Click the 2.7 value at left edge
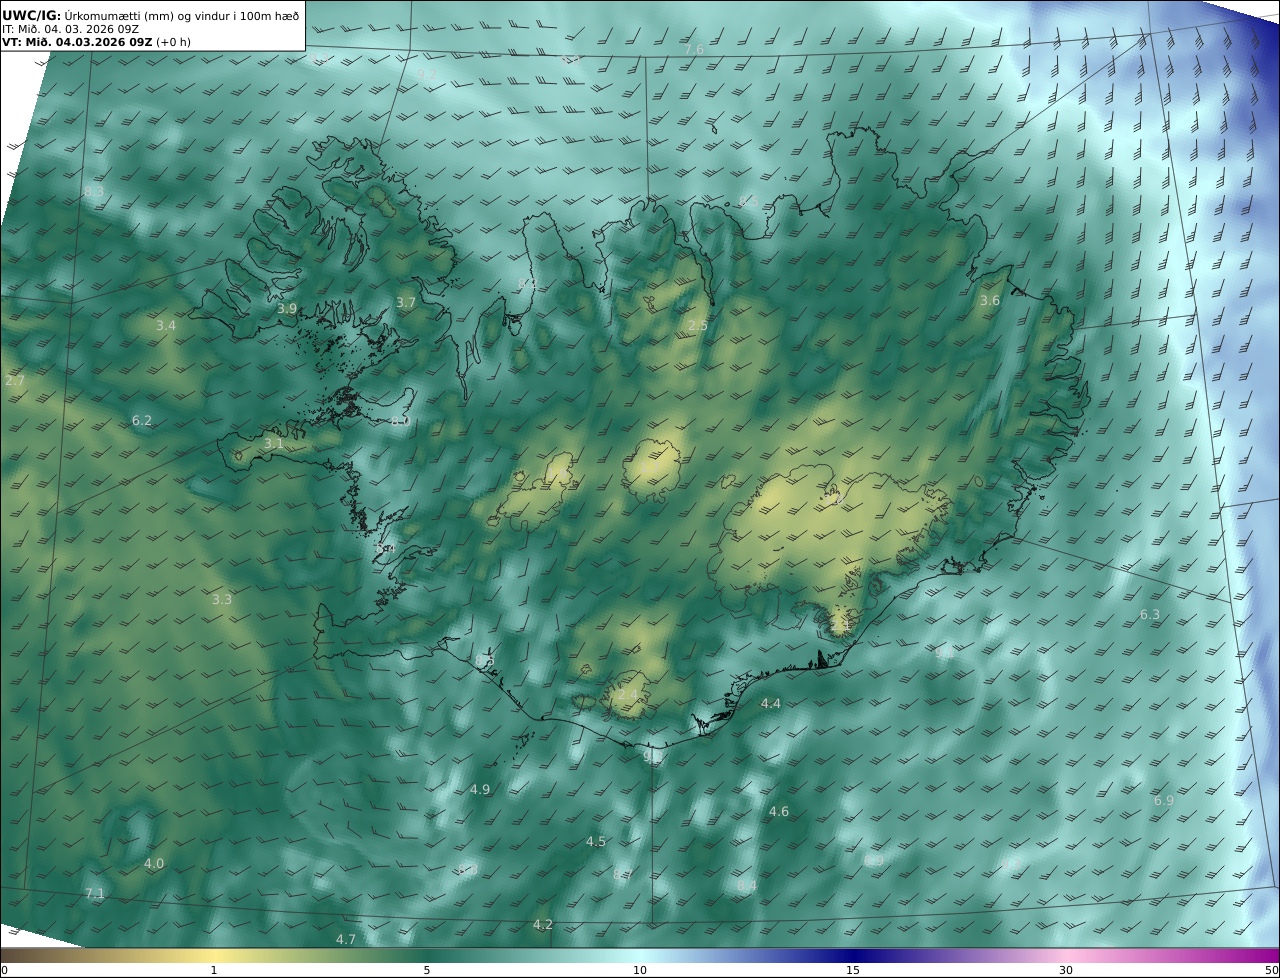This screenshot has height=978, width=1280. coord(15,381)
